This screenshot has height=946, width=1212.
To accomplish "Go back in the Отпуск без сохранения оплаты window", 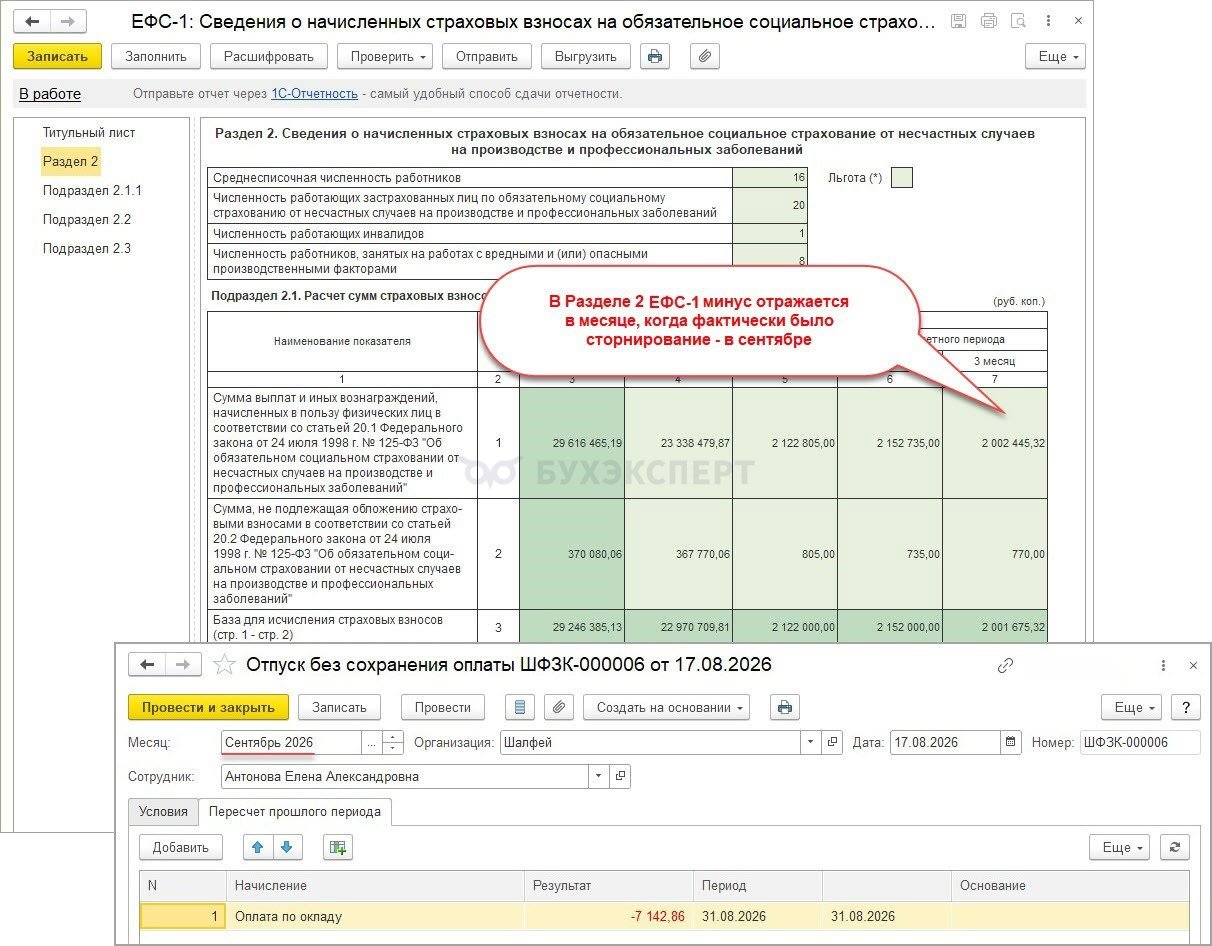I will tap(148, 664).
